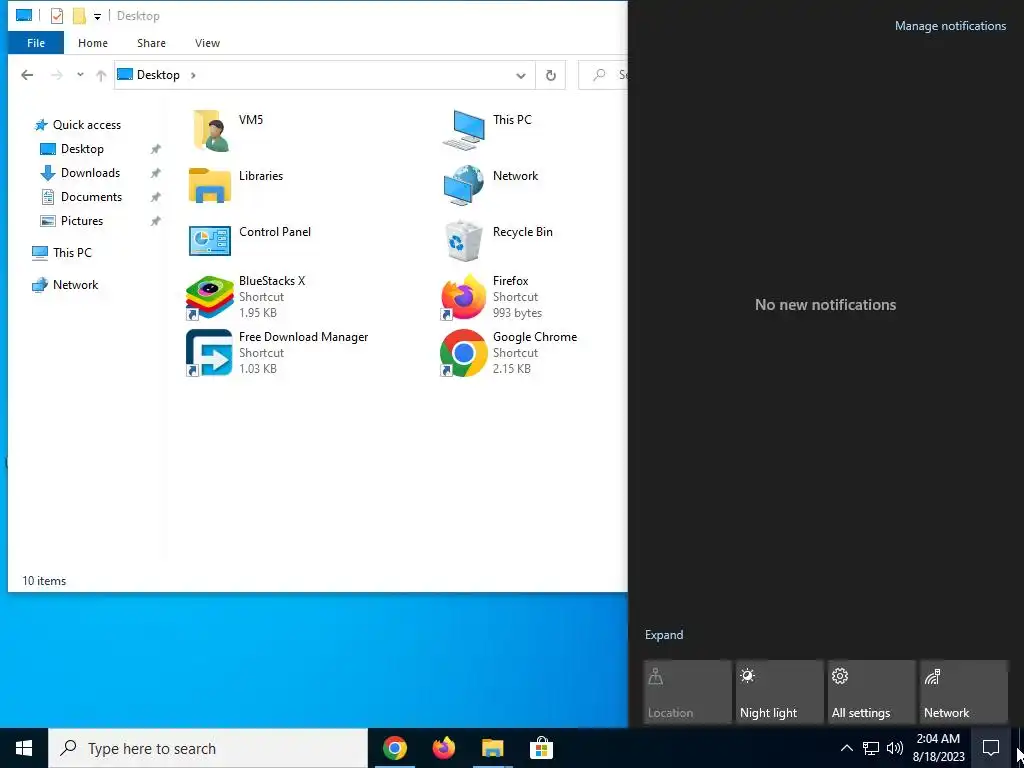The image size is (1024, 768).
Task: Select Documents in navigation pane
Action: pyautogui.click(x=91, y=197)
